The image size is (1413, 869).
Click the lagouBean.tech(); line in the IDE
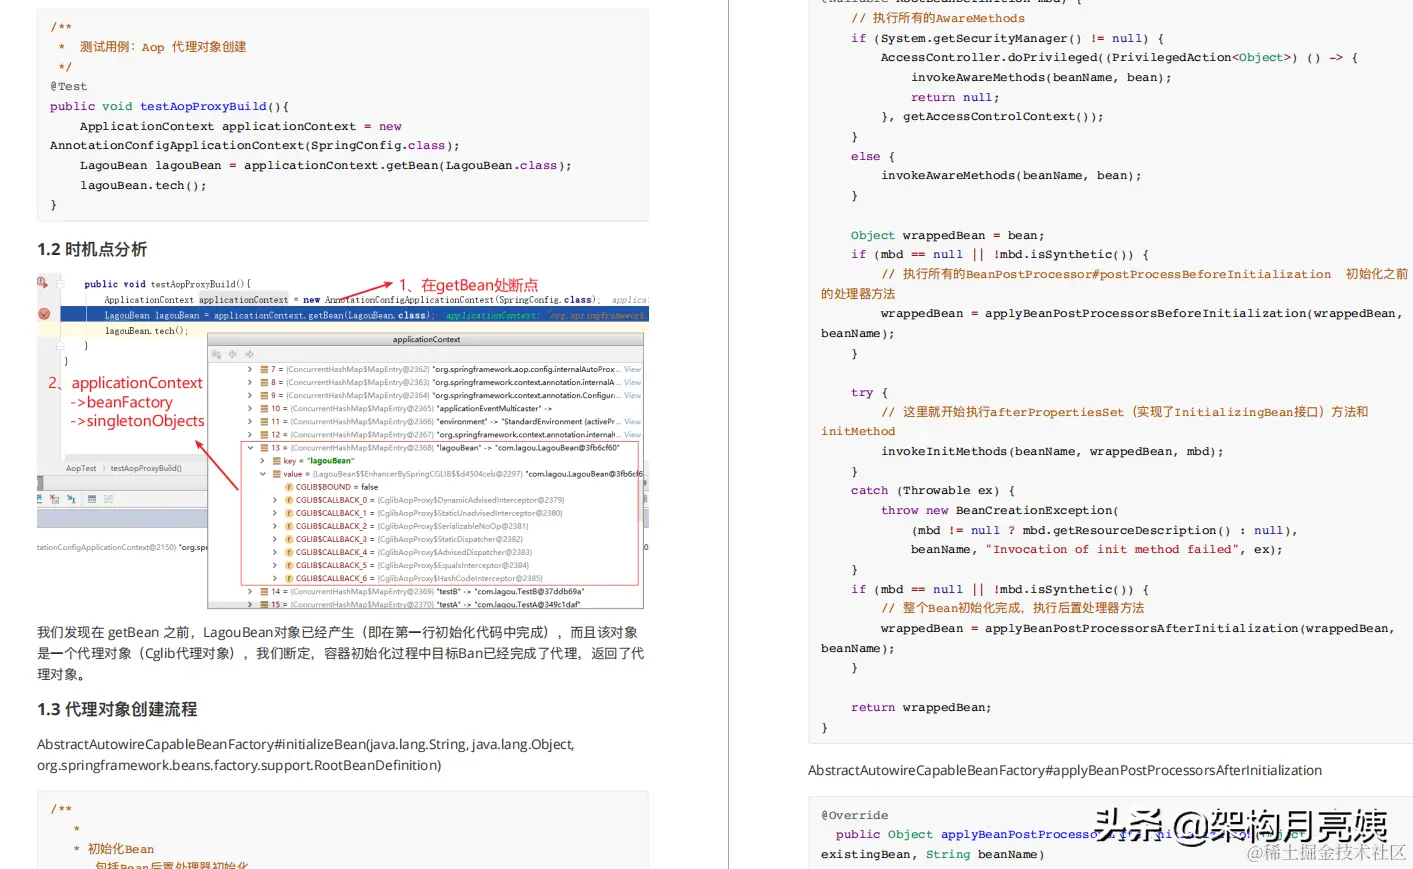[x=146, y=331]
